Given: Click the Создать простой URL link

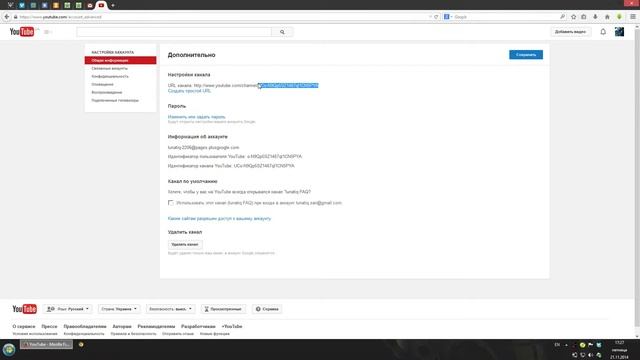Looking at the screenshot, I should point(189,91).
